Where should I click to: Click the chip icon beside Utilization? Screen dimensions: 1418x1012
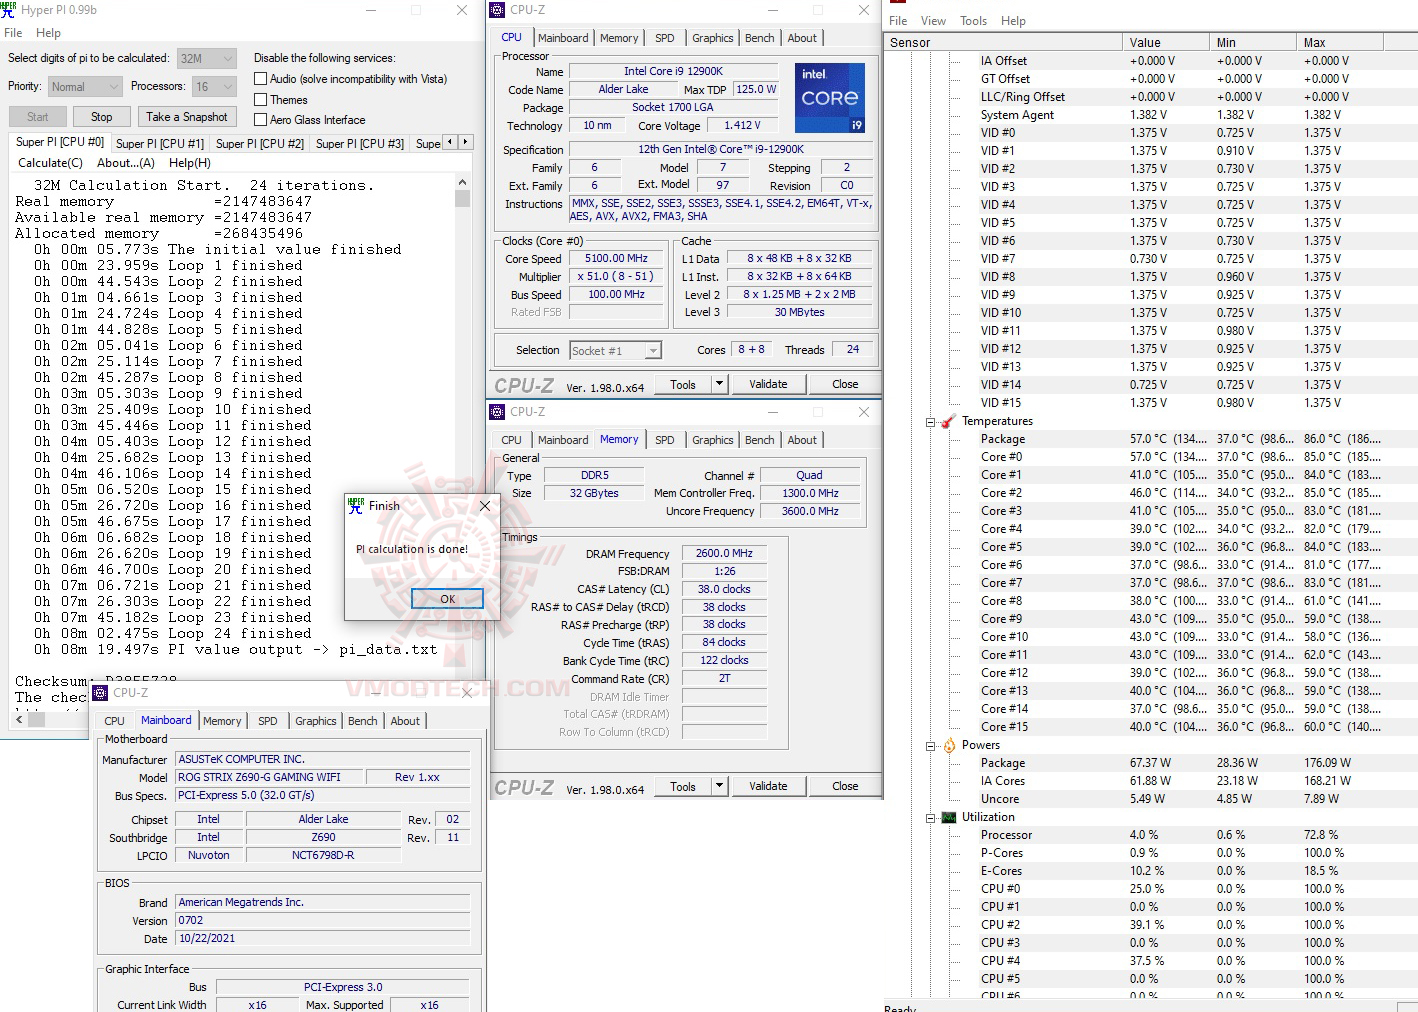tap(948, 817)
